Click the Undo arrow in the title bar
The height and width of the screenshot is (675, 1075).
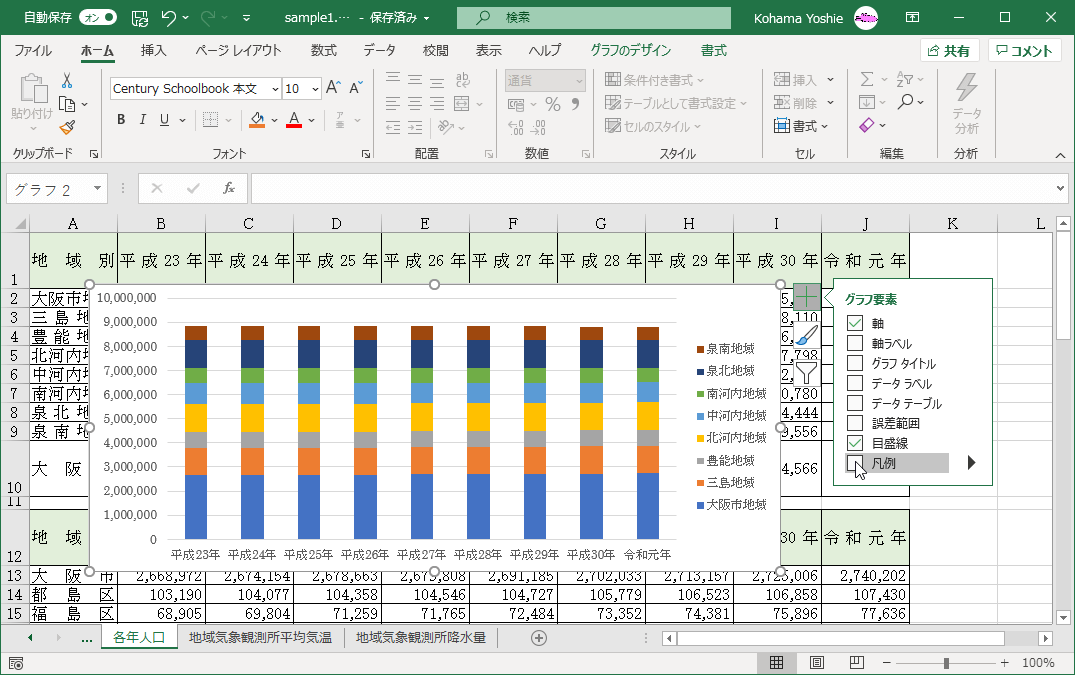168,18
